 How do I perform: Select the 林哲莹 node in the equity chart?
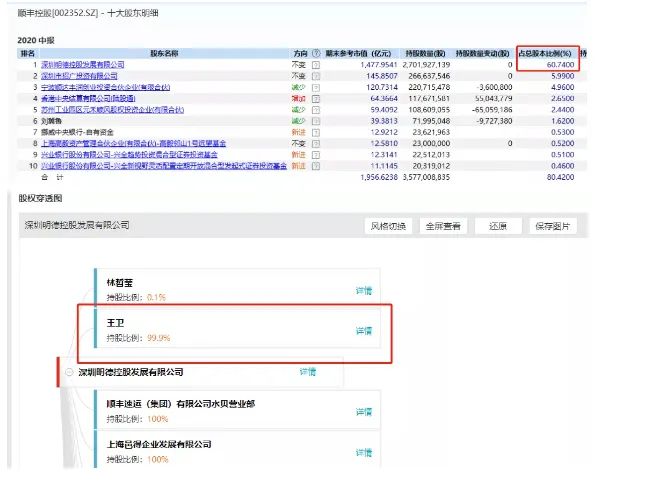click(x=237, y=288)
